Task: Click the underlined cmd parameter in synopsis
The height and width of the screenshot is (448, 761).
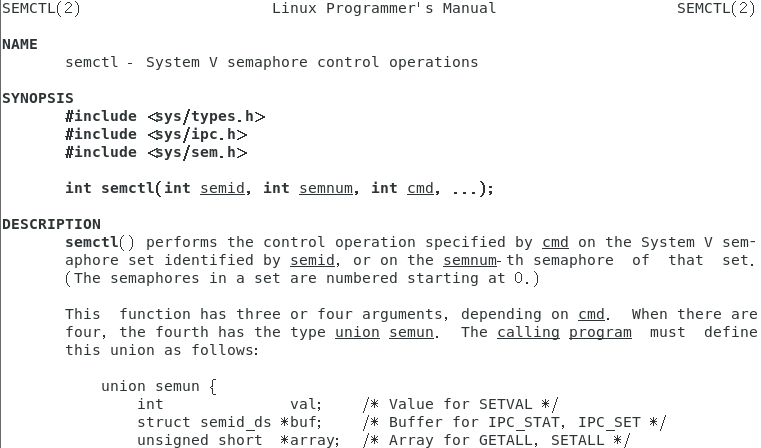Action: click(420, 188)
